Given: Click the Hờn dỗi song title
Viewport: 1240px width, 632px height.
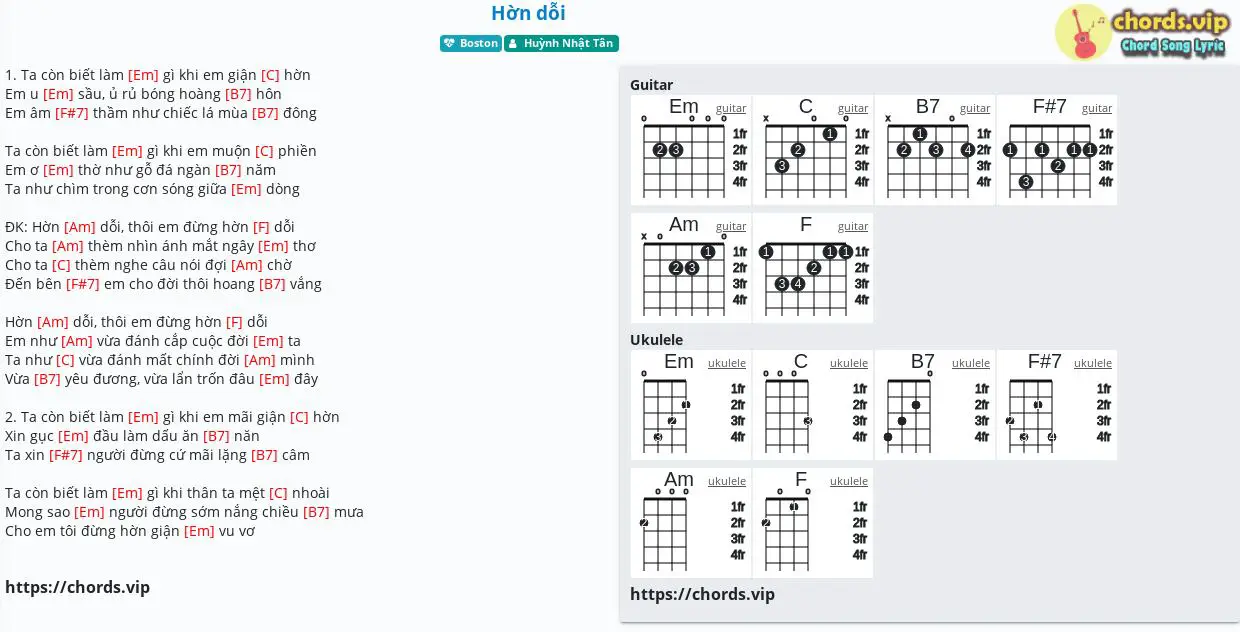Looking at the screenshot, I should click(x=529, y=13).
